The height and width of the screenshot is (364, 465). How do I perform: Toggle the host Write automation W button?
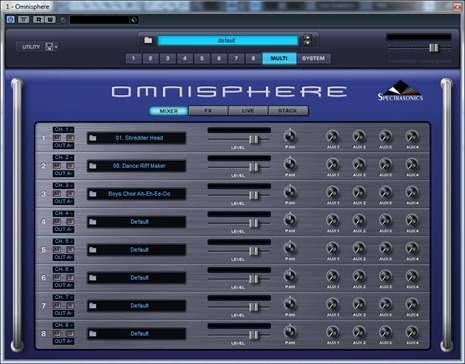(50, 20)
